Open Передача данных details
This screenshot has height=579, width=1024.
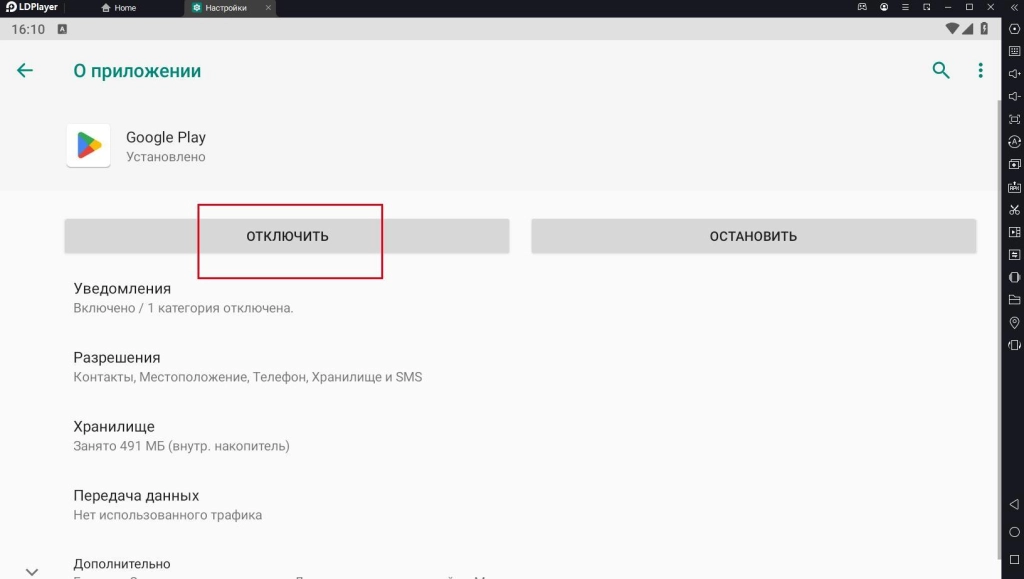136,504
